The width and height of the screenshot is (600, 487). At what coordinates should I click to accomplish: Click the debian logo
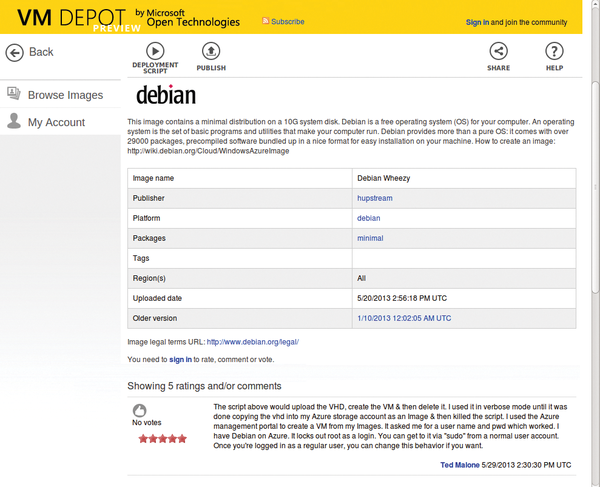pos(166,94)
